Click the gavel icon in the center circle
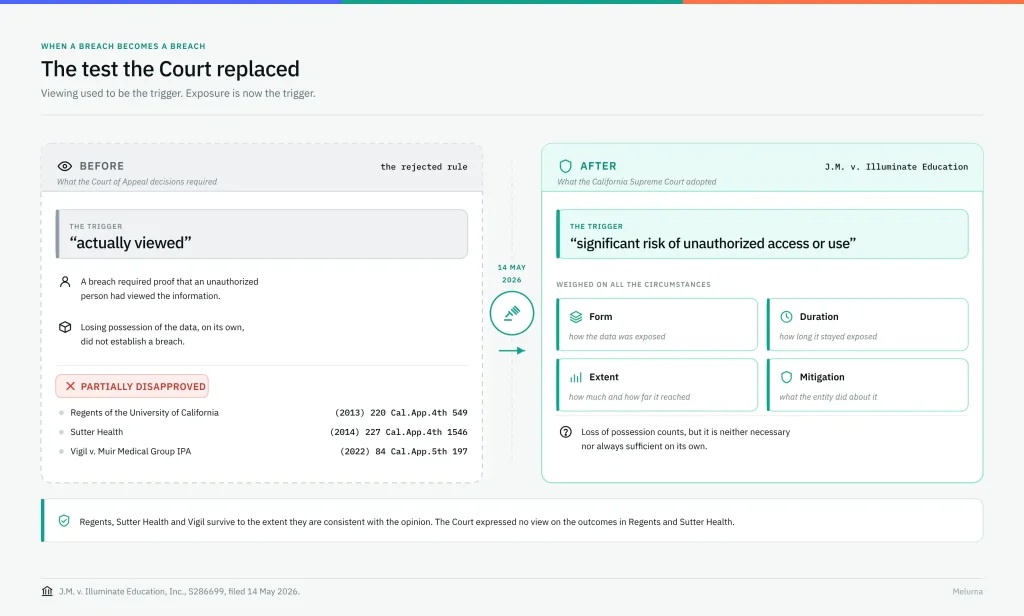Viewport: 1024px width, 616px height. (512, 314)
